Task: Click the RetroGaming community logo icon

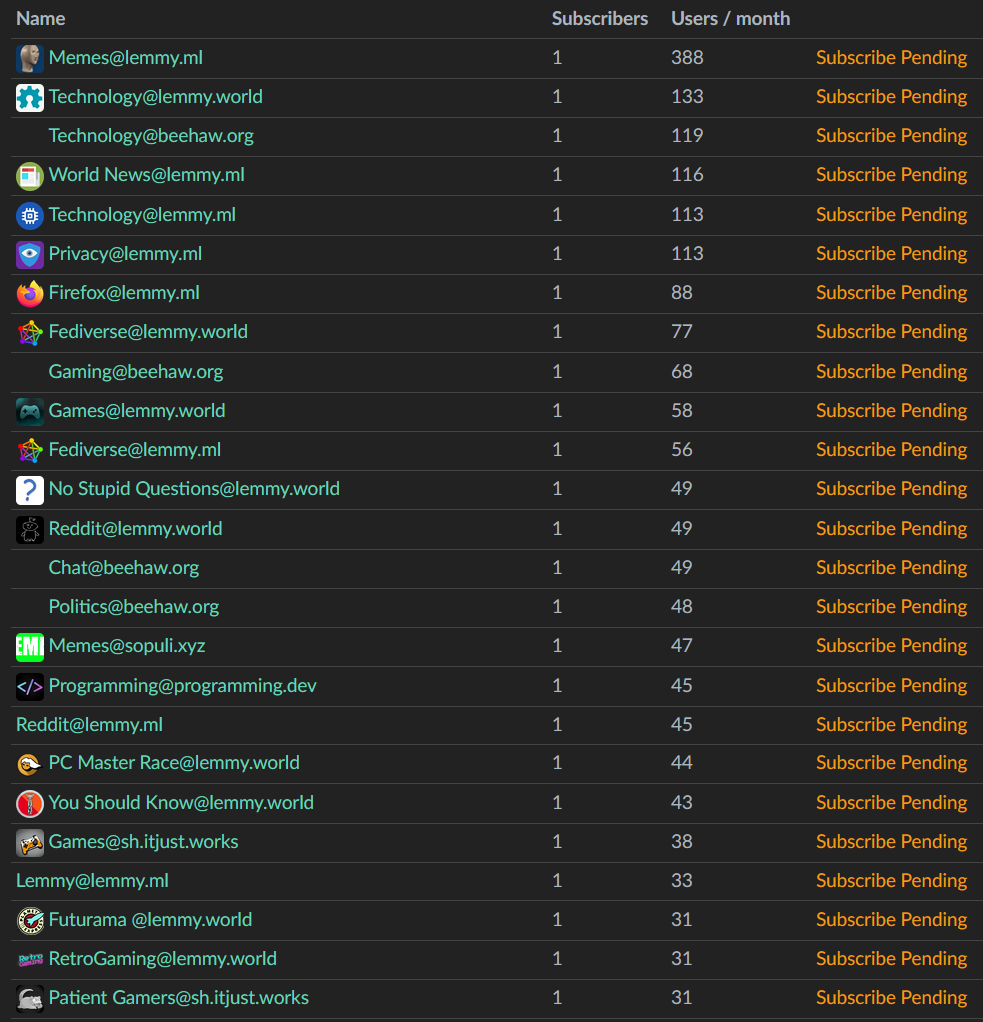Action: tap(30, 960)
